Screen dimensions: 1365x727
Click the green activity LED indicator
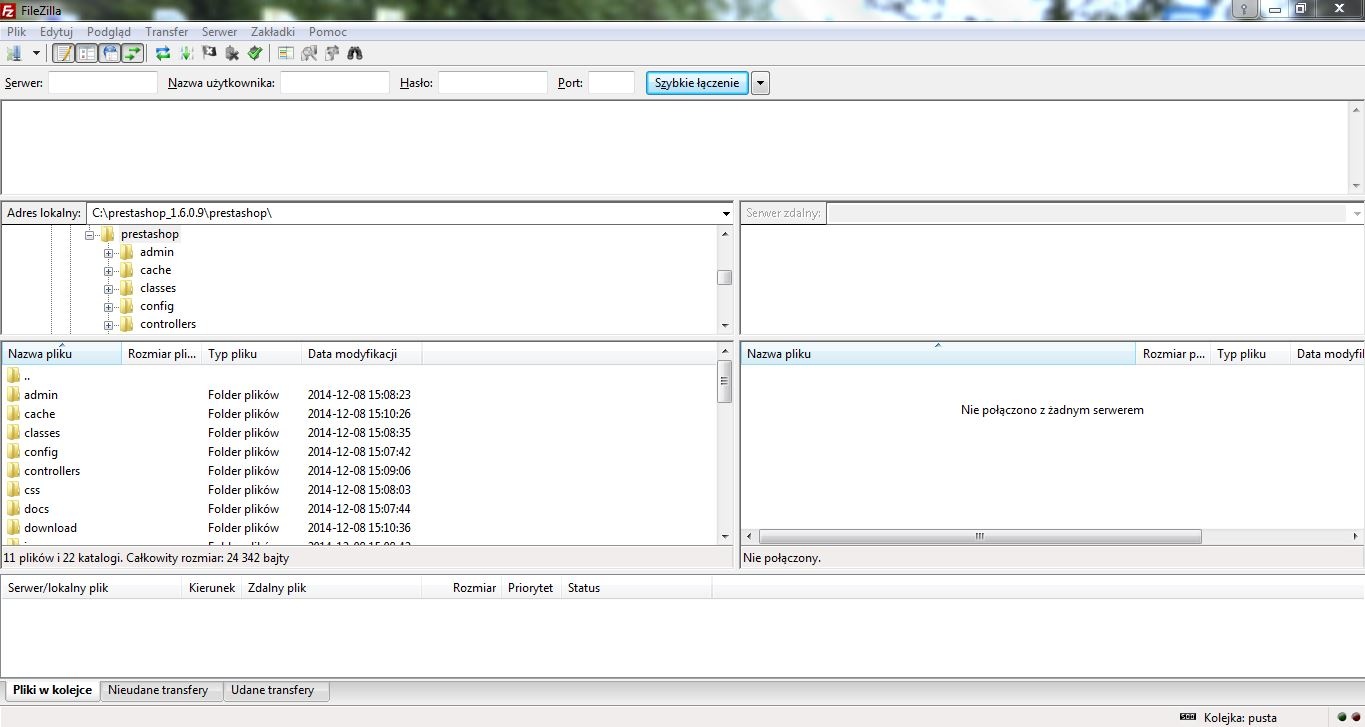(x=1342, y=717)
